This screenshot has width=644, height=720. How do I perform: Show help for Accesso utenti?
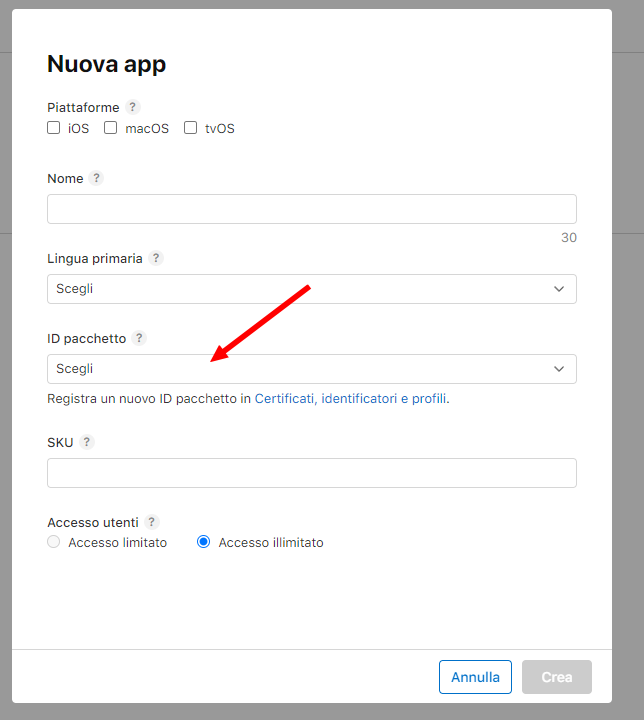[152, 522]
